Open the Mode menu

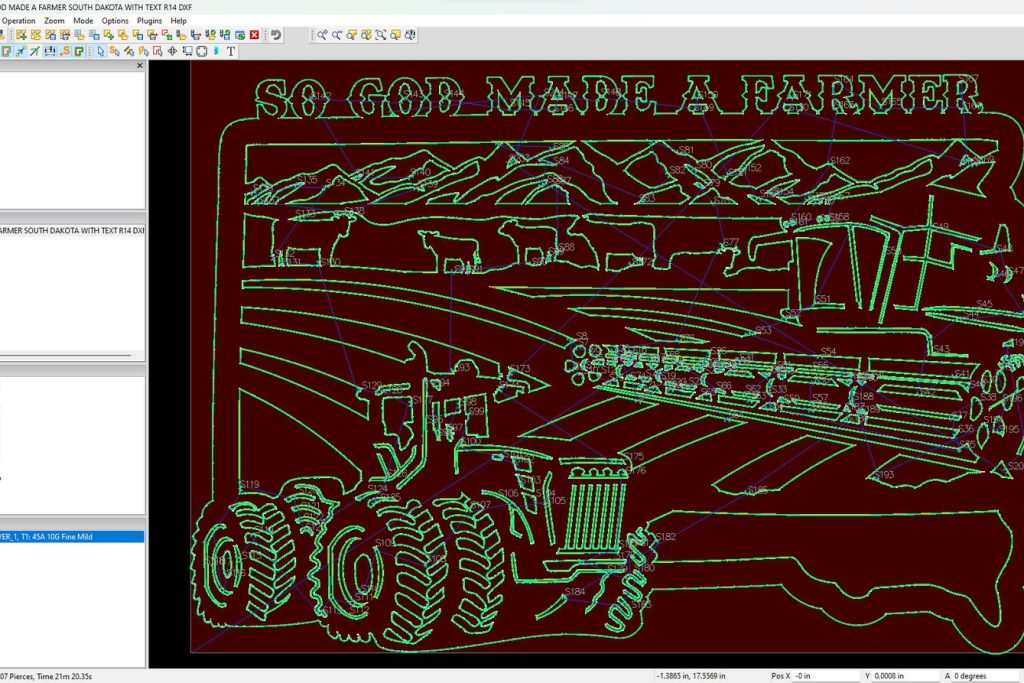click(x=83, y=20)
